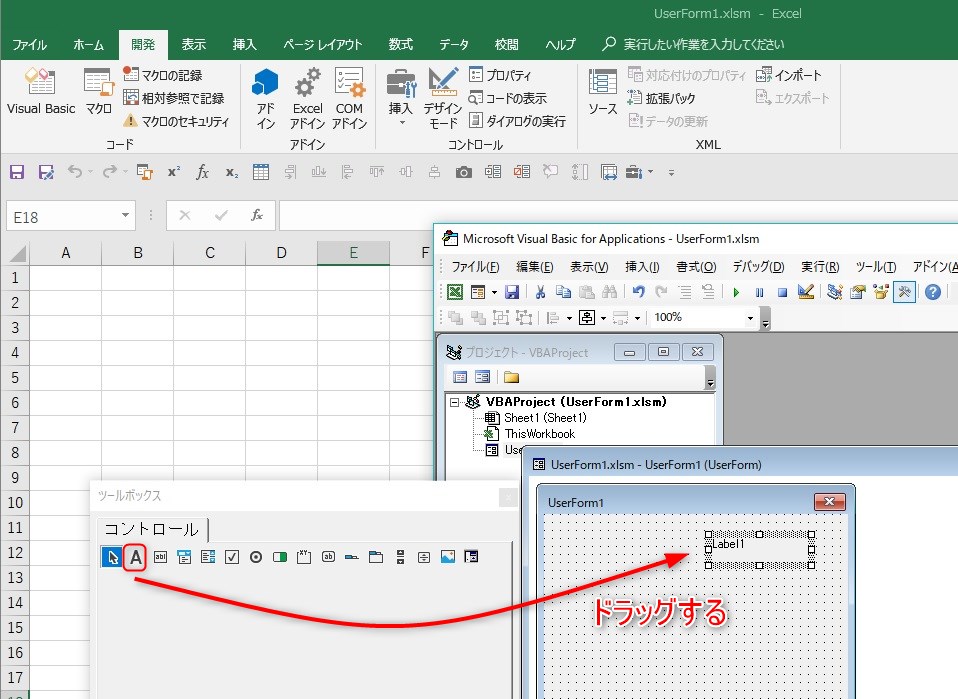Switch to the 数式 ribbon tab
The image size is (958, 699).
point(401,45)
